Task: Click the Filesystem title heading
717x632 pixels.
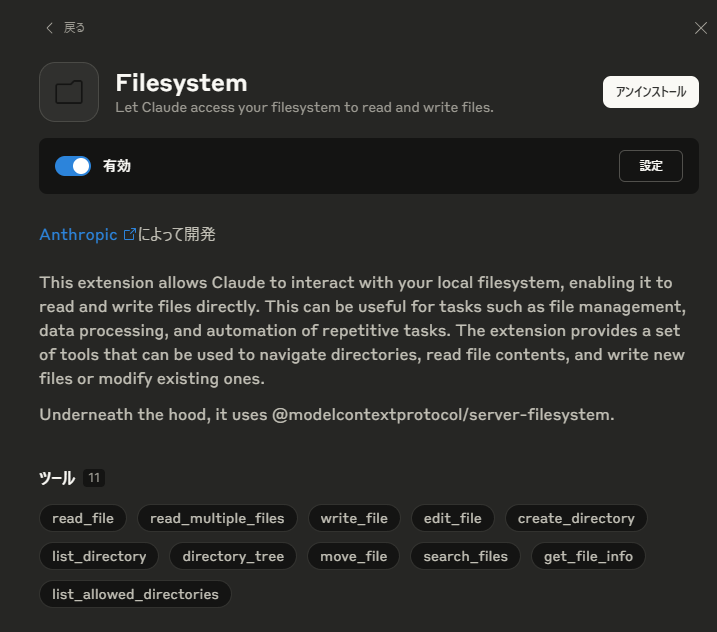Action: click(x=182, y=83)
